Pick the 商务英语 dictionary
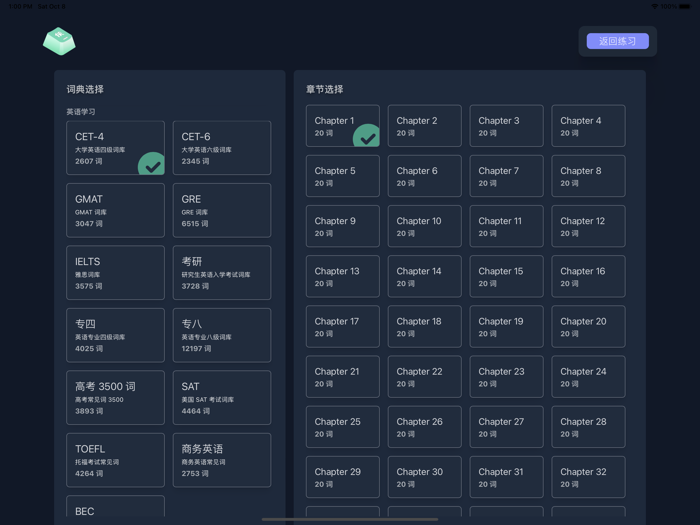Viewport: 700px width, 525px height. coord(221,460)
